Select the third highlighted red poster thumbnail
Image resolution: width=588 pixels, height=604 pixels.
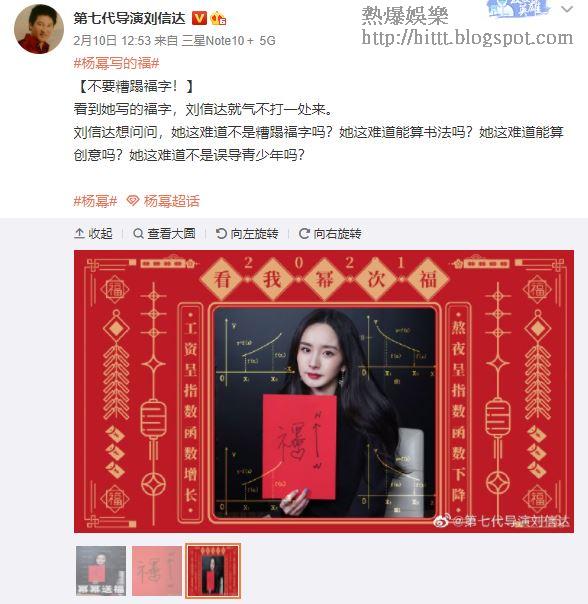tap(213, 571)
